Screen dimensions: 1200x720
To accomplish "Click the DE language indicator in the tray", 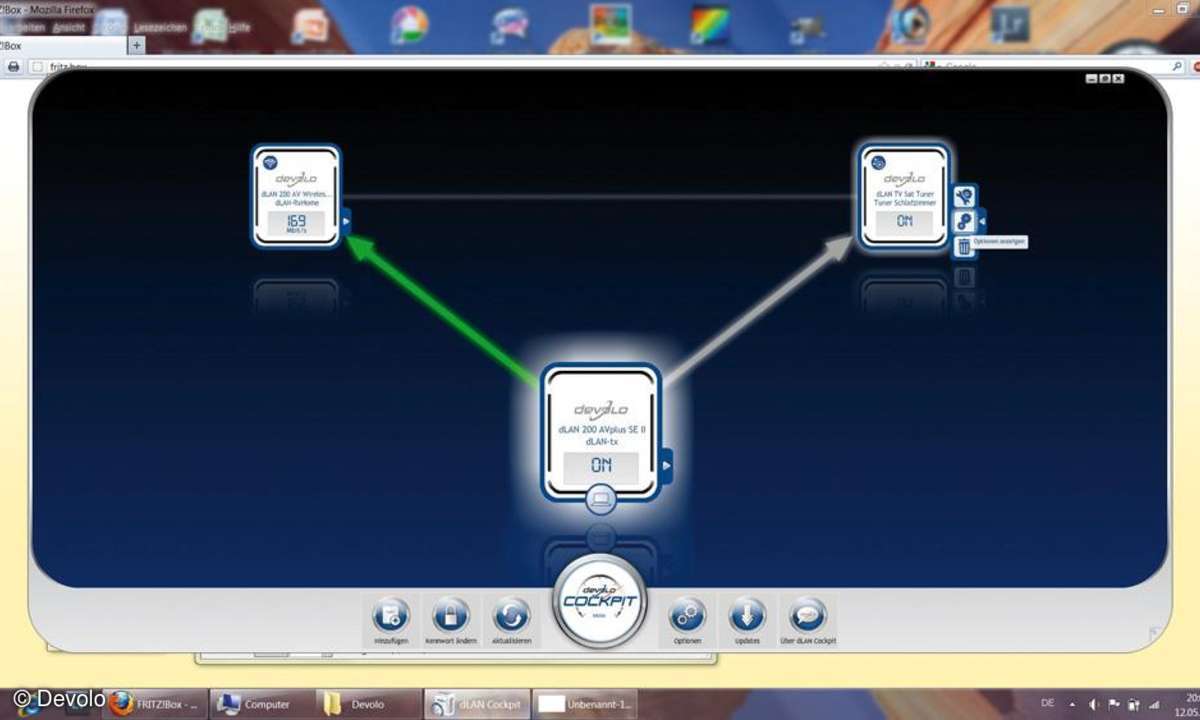I will (x=1047, y=703).
